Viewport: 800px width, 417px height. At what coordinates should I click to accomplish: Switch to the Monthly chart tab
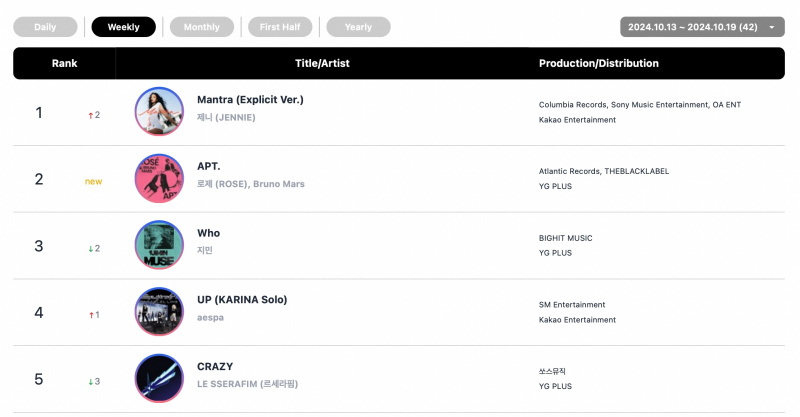[202, 27]
